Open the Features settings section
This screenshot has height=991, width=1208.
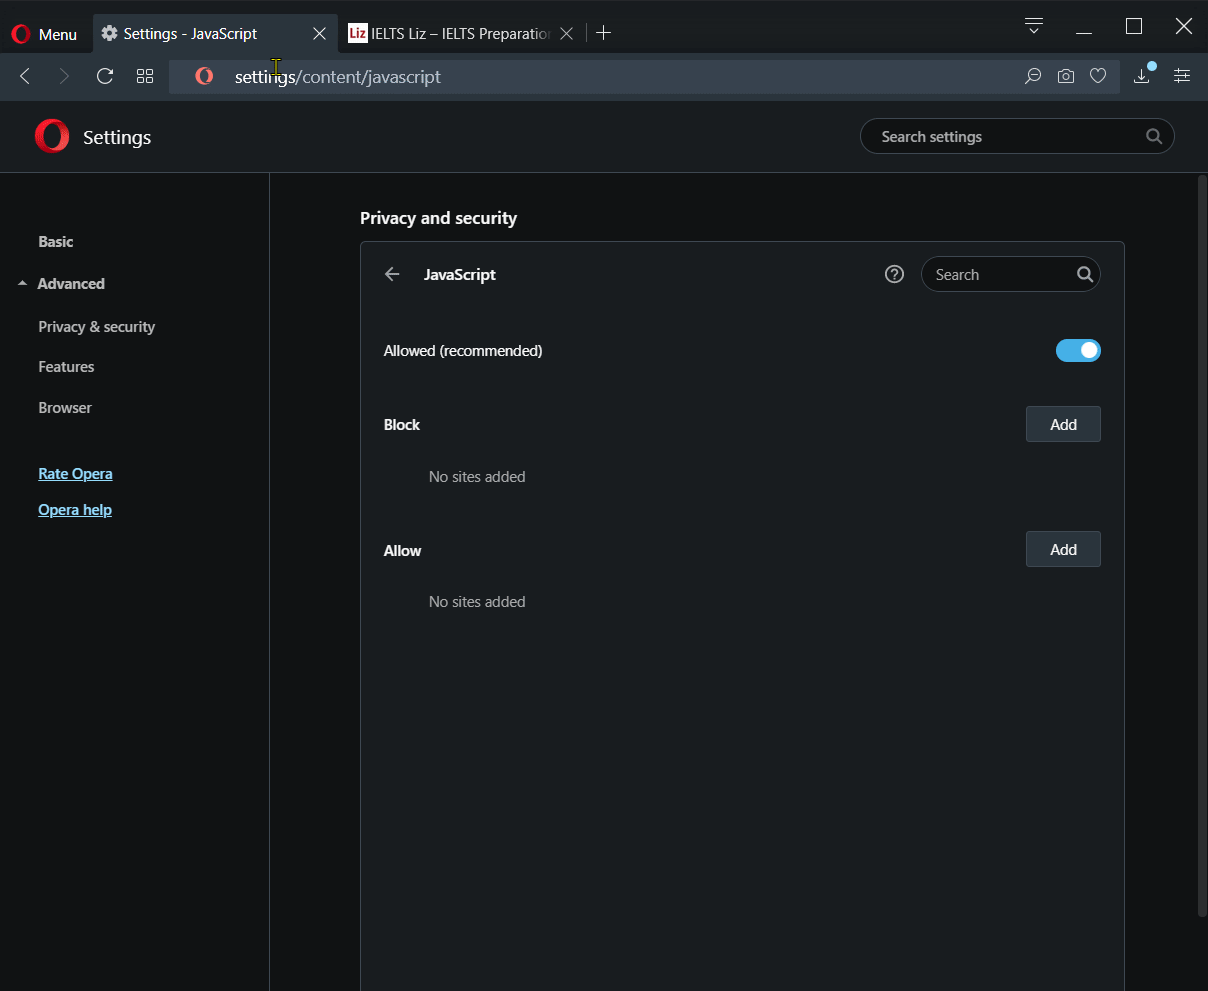[66, 367]
